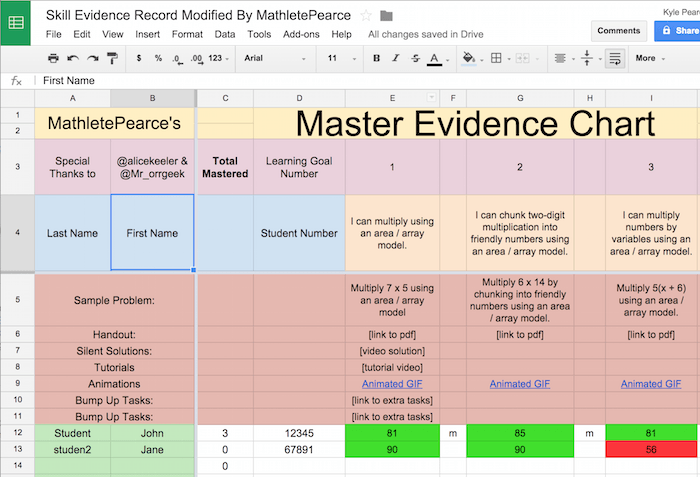Star this spreadsheet document
The width and height of the screenshot is (700, 477).
click(x=366, y=15)
